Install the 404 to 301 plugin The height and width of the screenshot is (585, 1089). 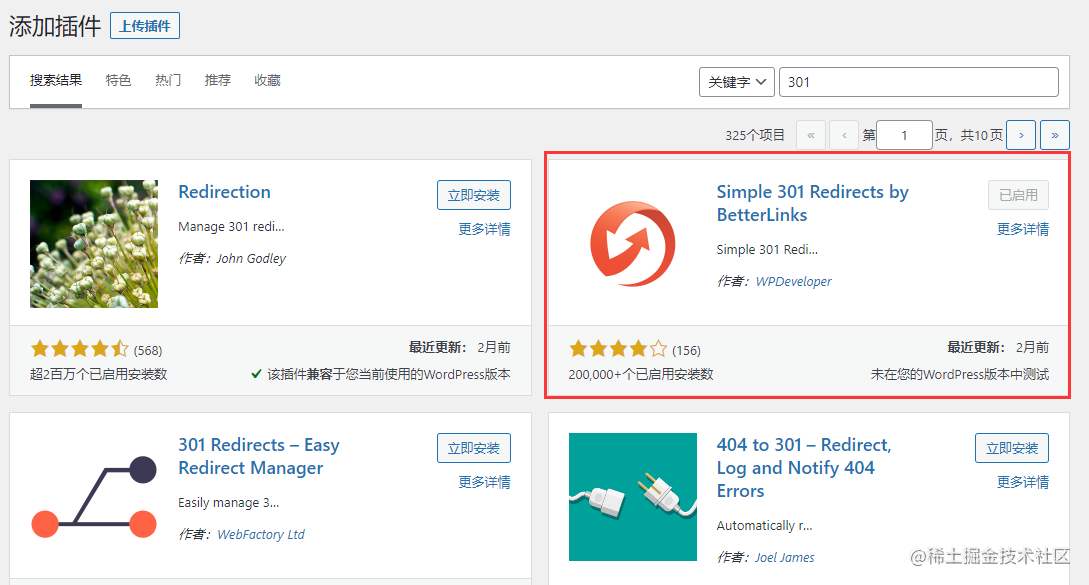pos(1012,448)
